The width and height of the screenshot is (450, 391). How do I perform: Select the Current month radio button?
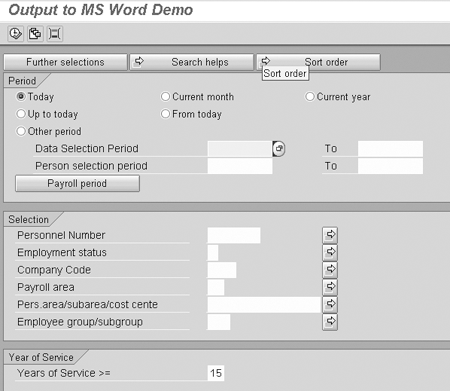click(165, 97)
